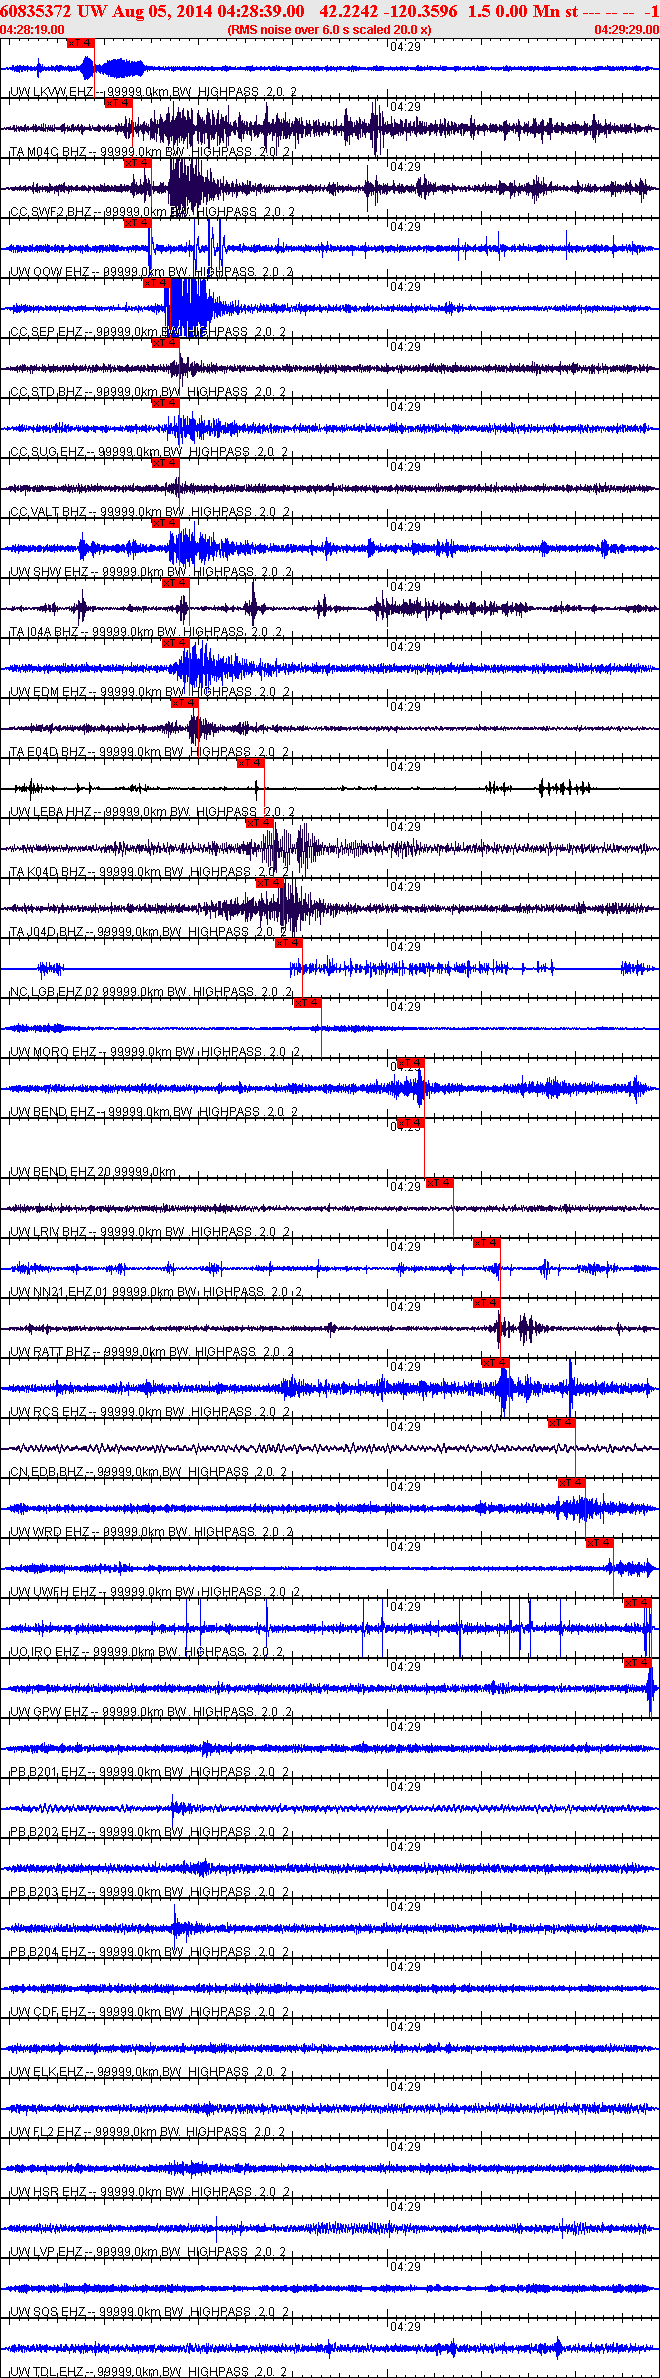The width and height of the screenshot is (660, 2378).
Task: Select the pick marker on UW GPW trace
Action: pyautogui.click(x=638, y=1663)
